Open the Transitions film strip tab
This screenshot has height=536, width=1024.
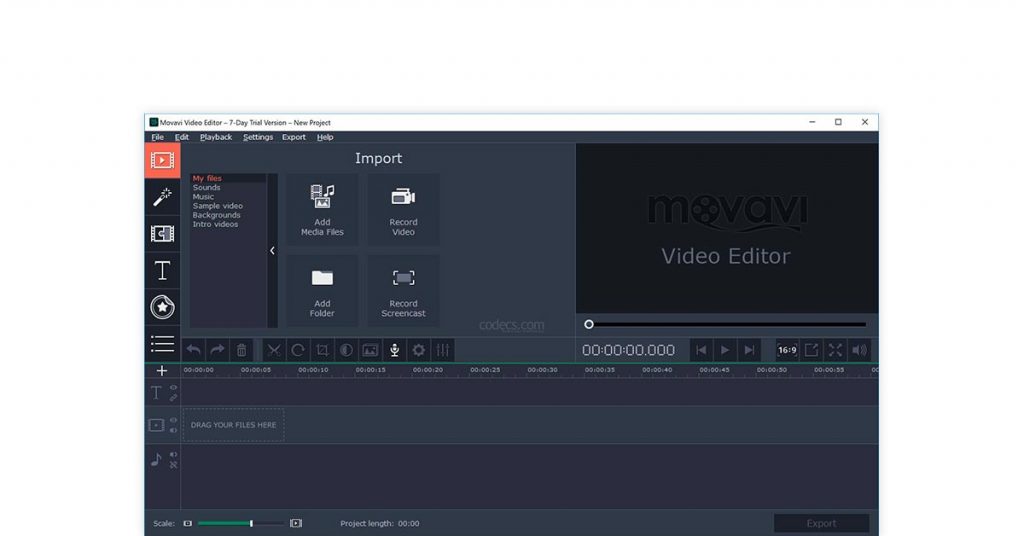163,234
